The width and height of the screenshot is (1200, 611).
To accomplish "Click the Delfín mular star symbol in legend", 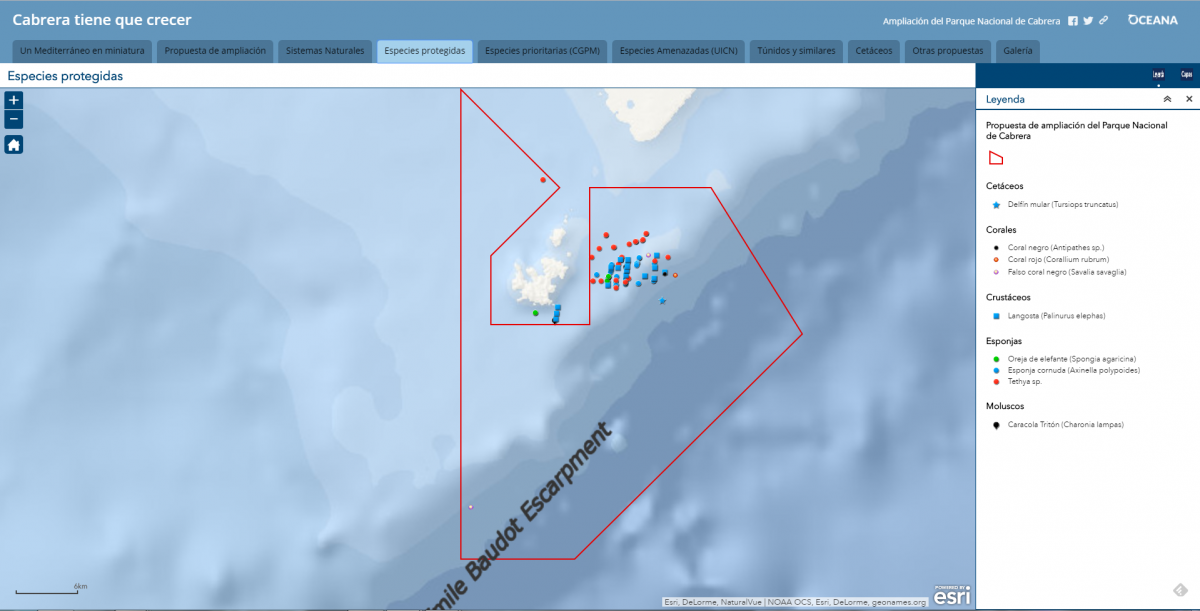I will [x=994, y=204].
